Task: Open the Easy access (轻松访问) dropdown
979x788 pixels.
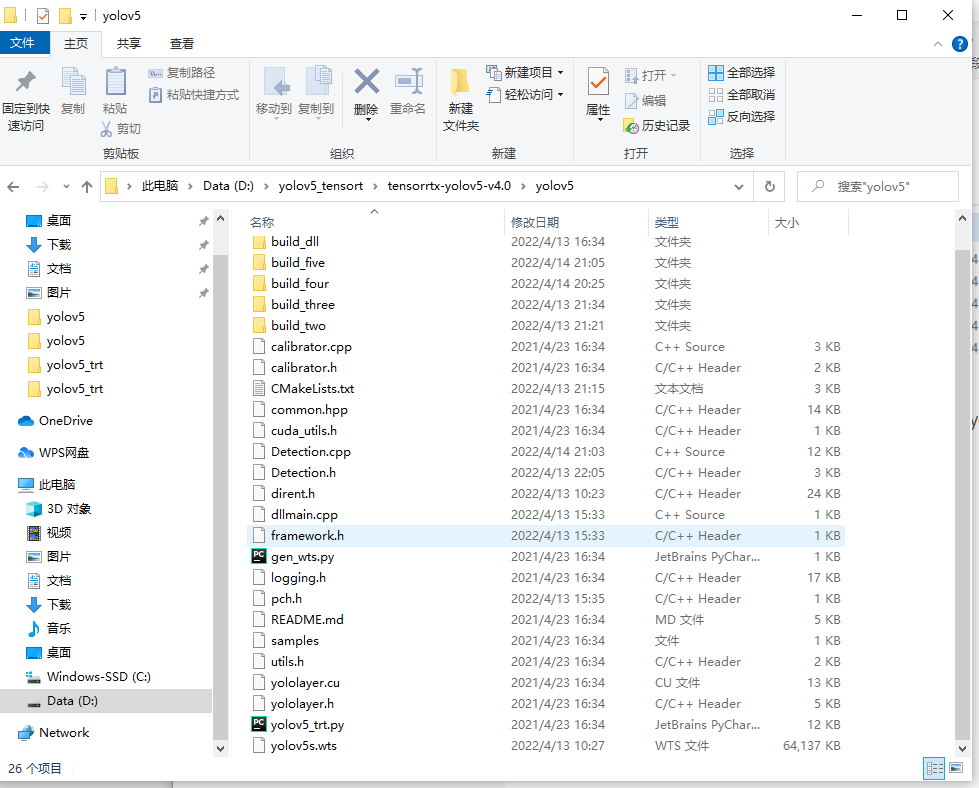Action: [x=525, y=95]
